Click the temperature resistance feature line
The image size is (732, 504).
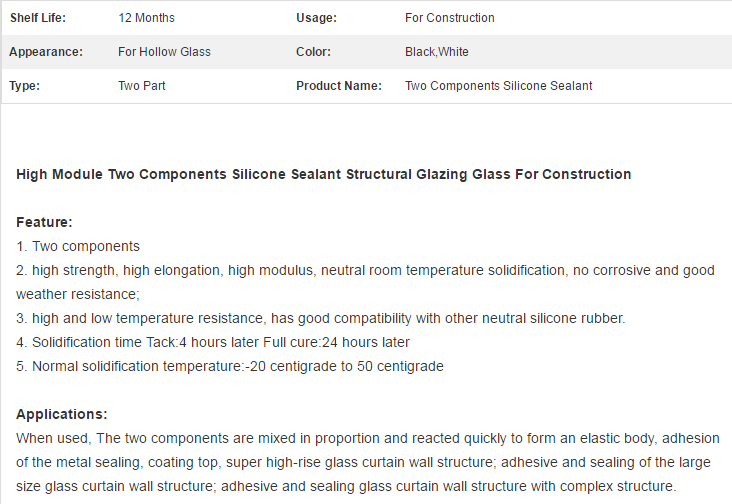tap(321, 318)
